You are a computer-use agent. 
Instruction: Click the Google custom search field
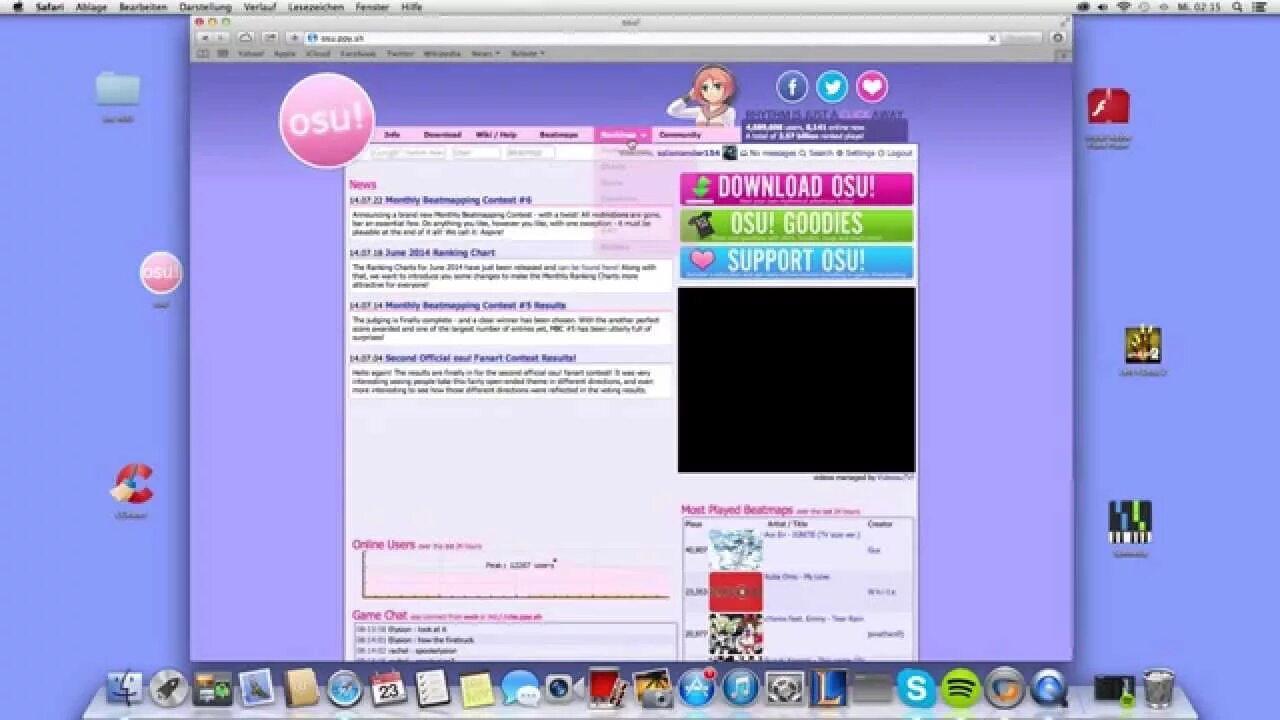408,153
